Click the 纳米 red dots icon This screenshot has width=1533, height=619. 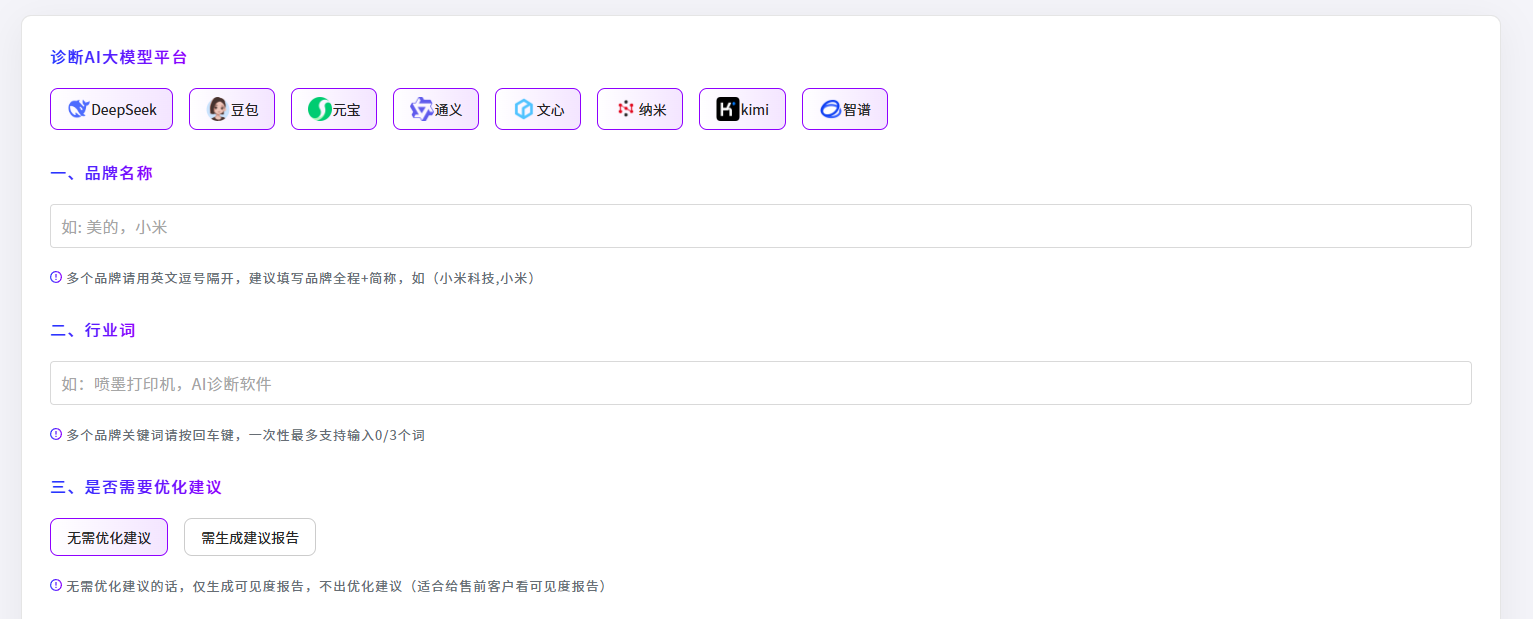pos(626,109)
